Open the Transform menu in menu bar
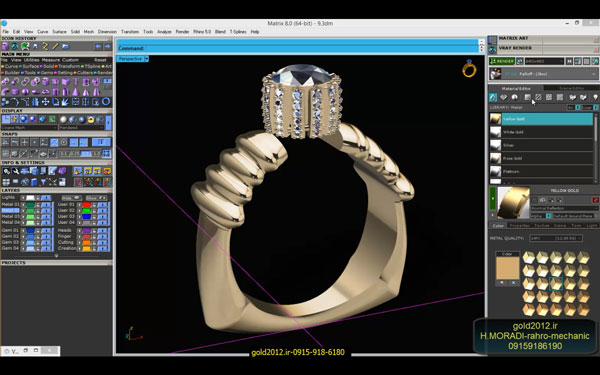Viewport: 600px width, 375px height. coord(130,32)
